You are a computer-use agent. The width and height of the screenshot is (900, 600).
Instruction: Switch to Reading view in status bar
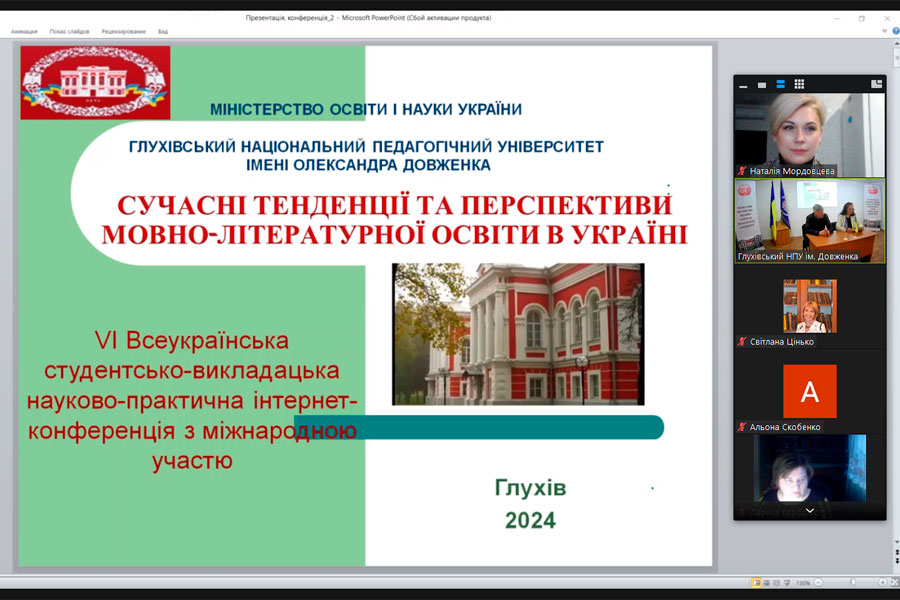pos(776,583)
